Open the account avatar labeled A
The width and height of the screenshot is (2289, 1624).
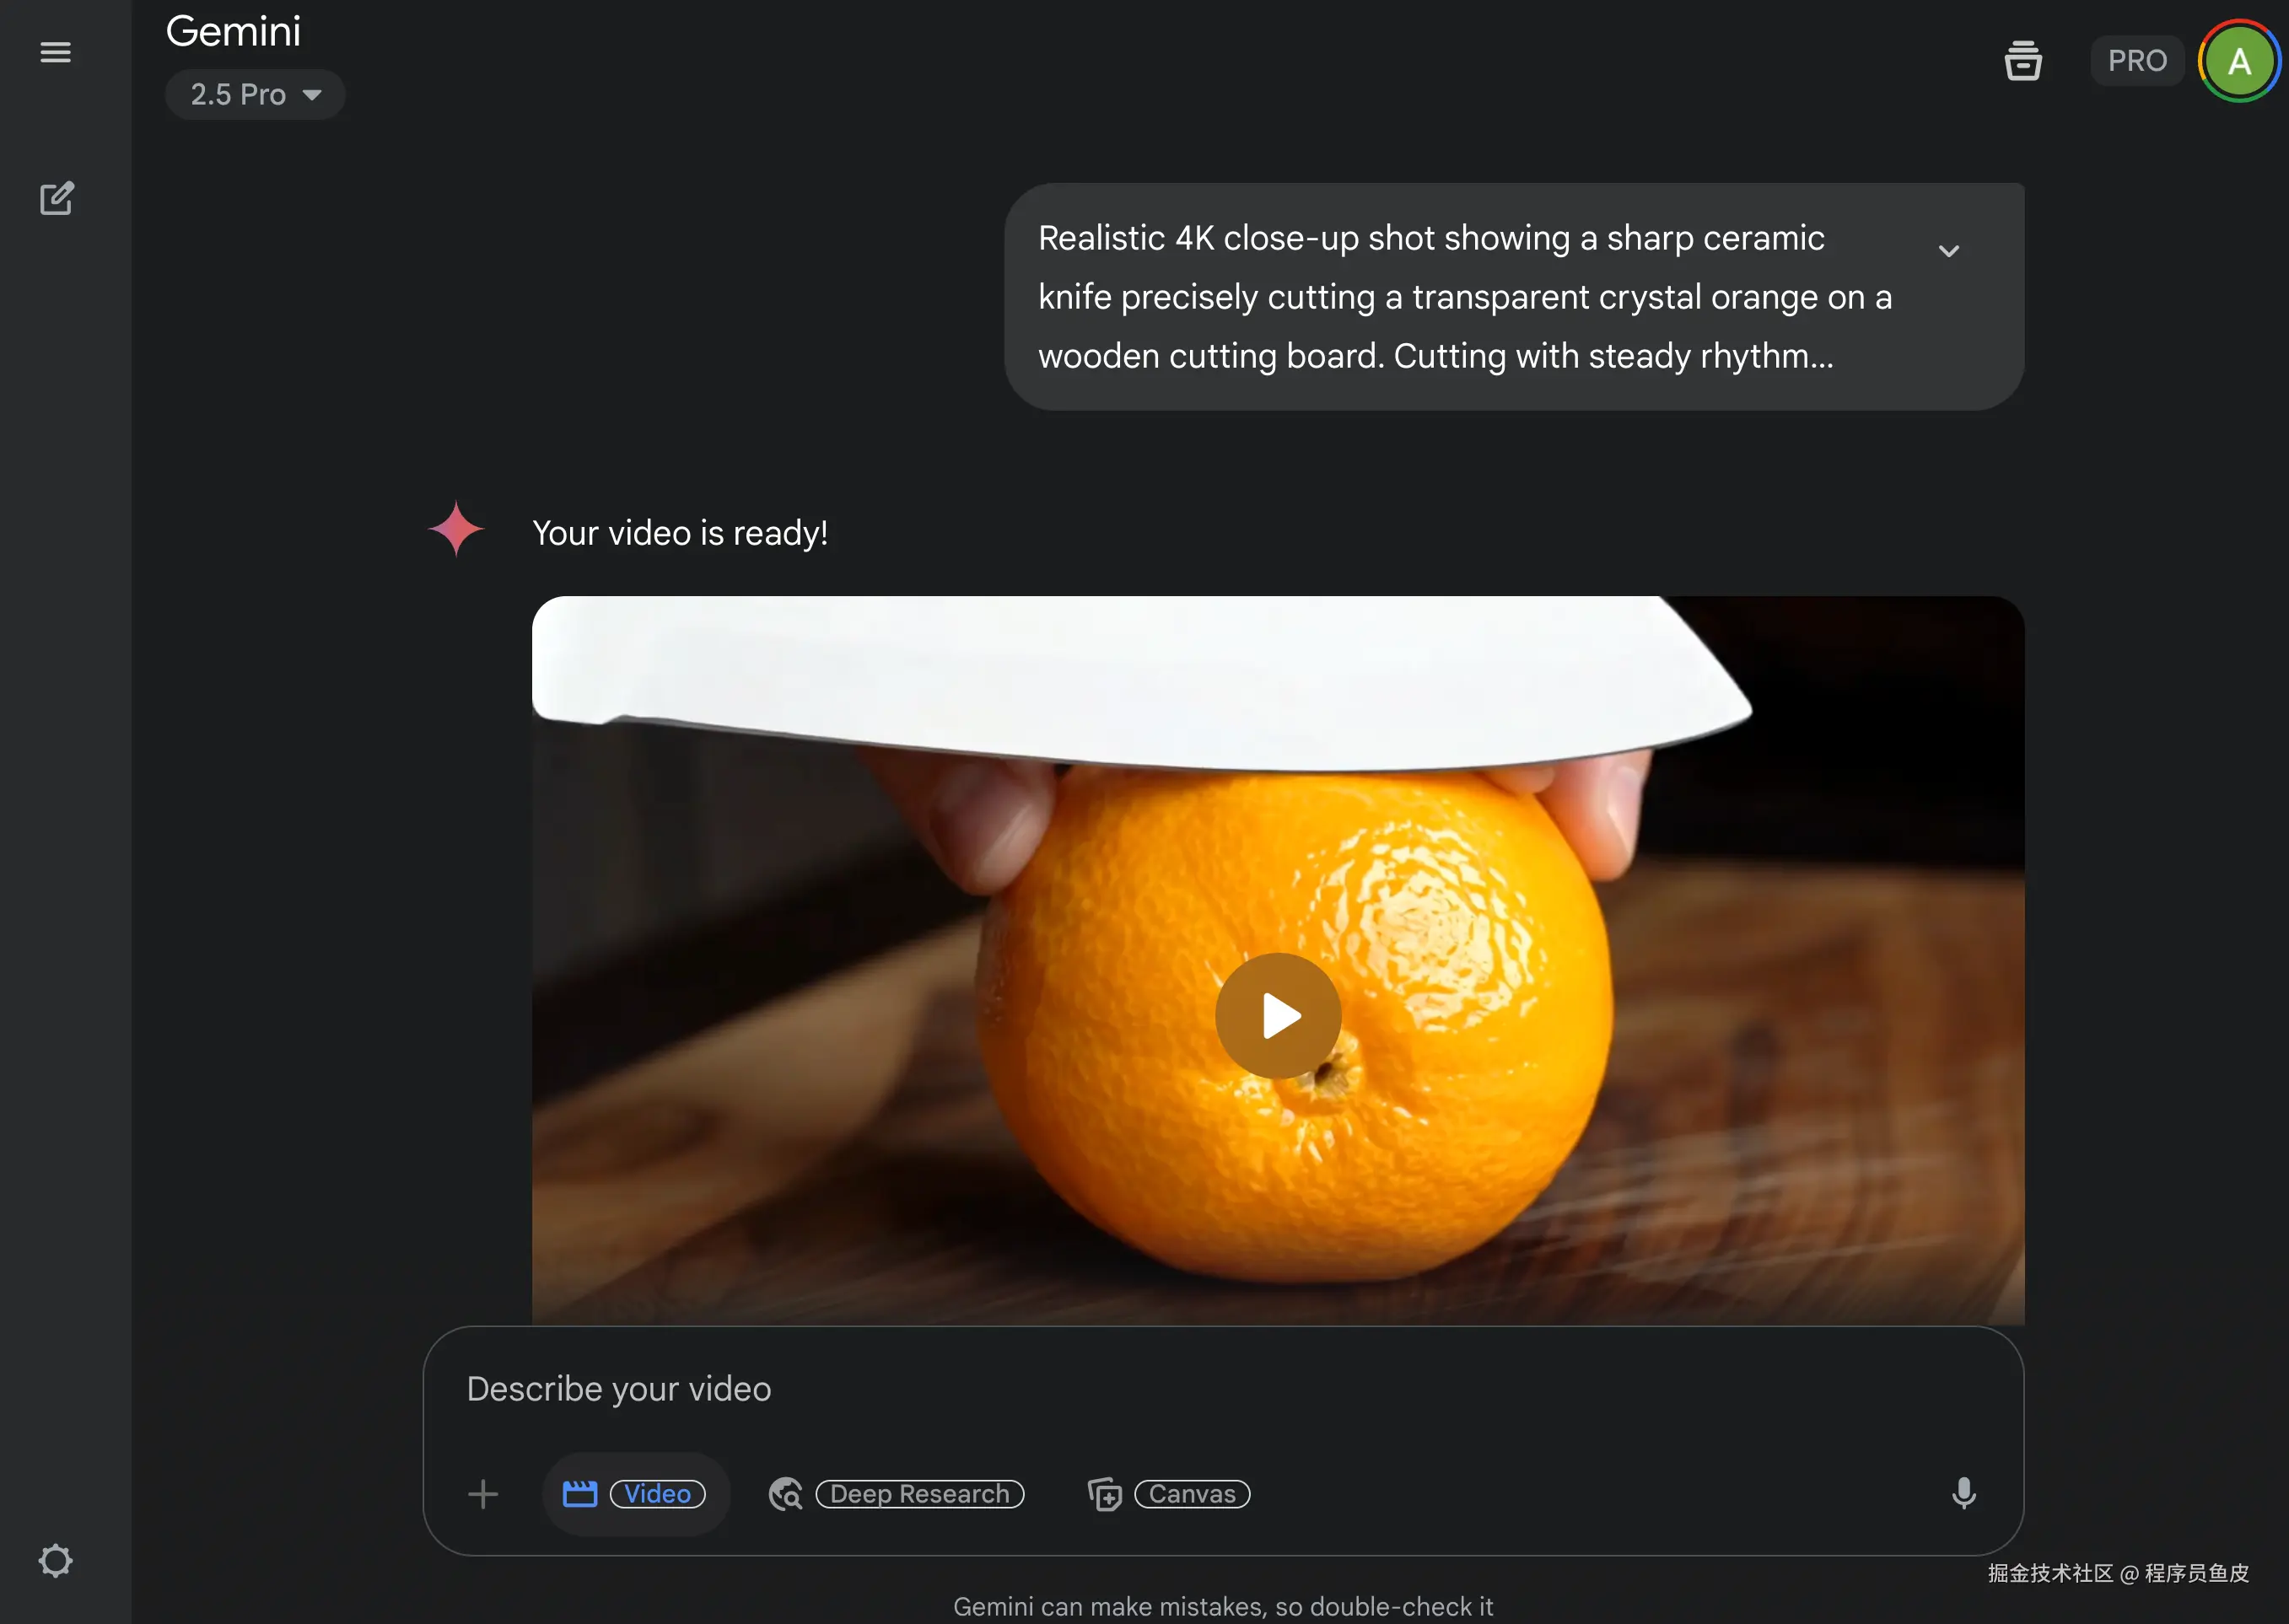[2239, 61]
